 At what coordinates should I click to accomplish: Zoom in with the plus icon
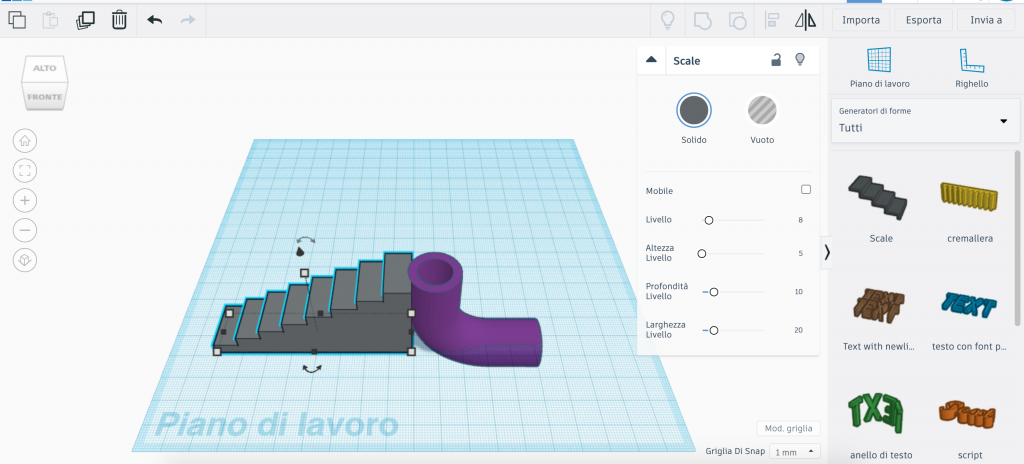click(x=25, y=200)
